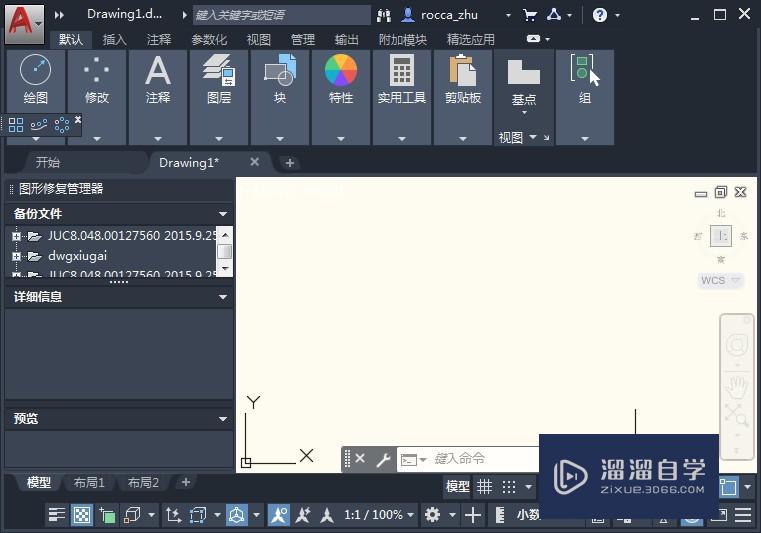Toggle the drawing grid display
761x533 pixels.
click(x=484, y=486)
